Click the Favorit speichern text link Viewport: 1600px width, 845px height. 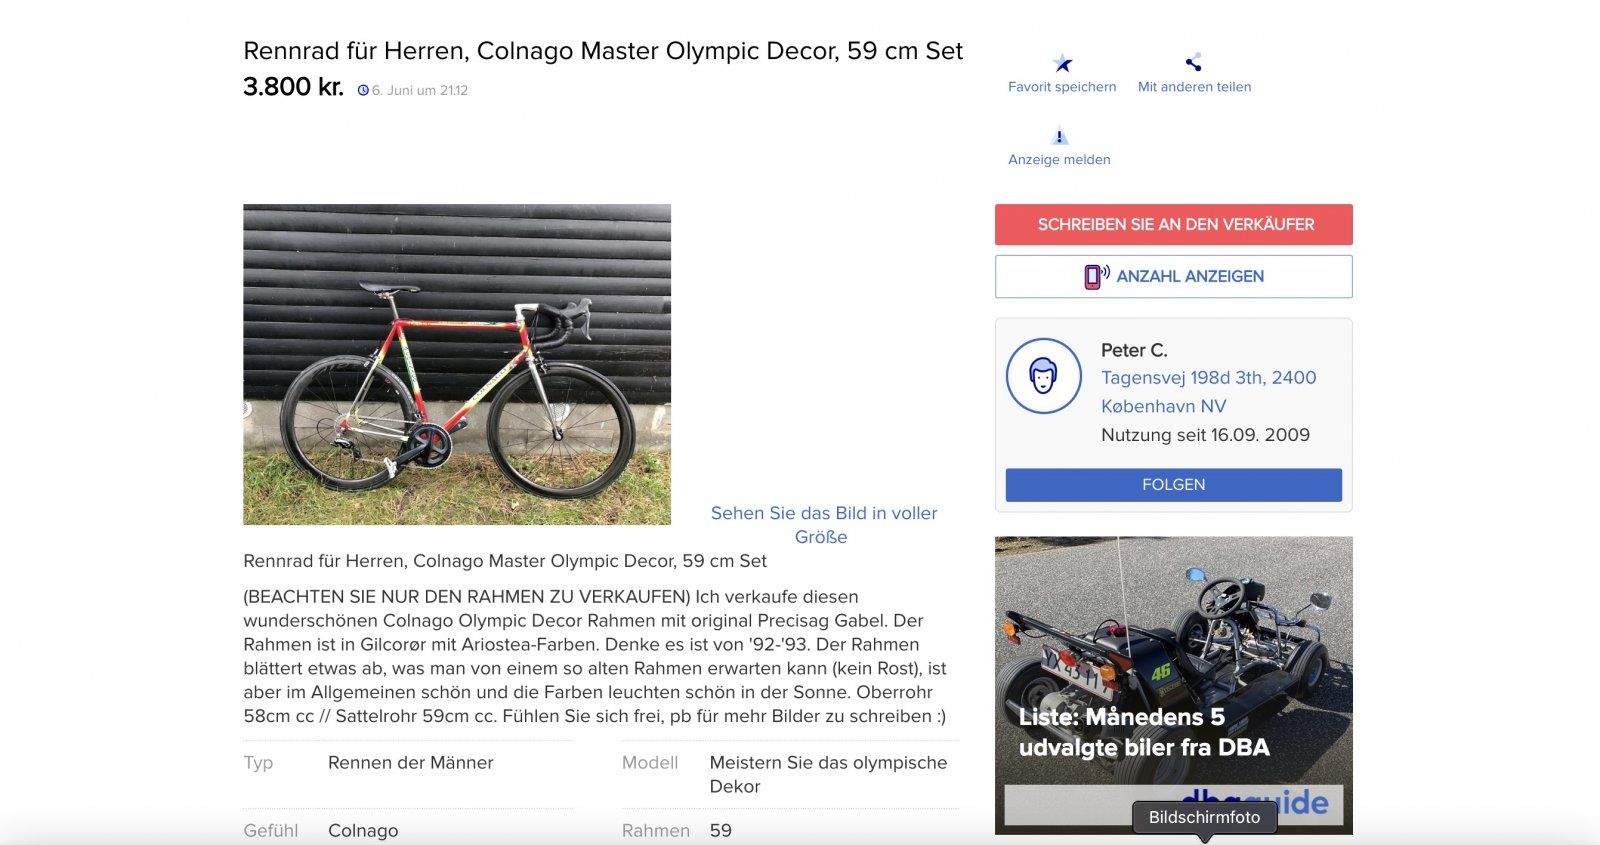1062,87
